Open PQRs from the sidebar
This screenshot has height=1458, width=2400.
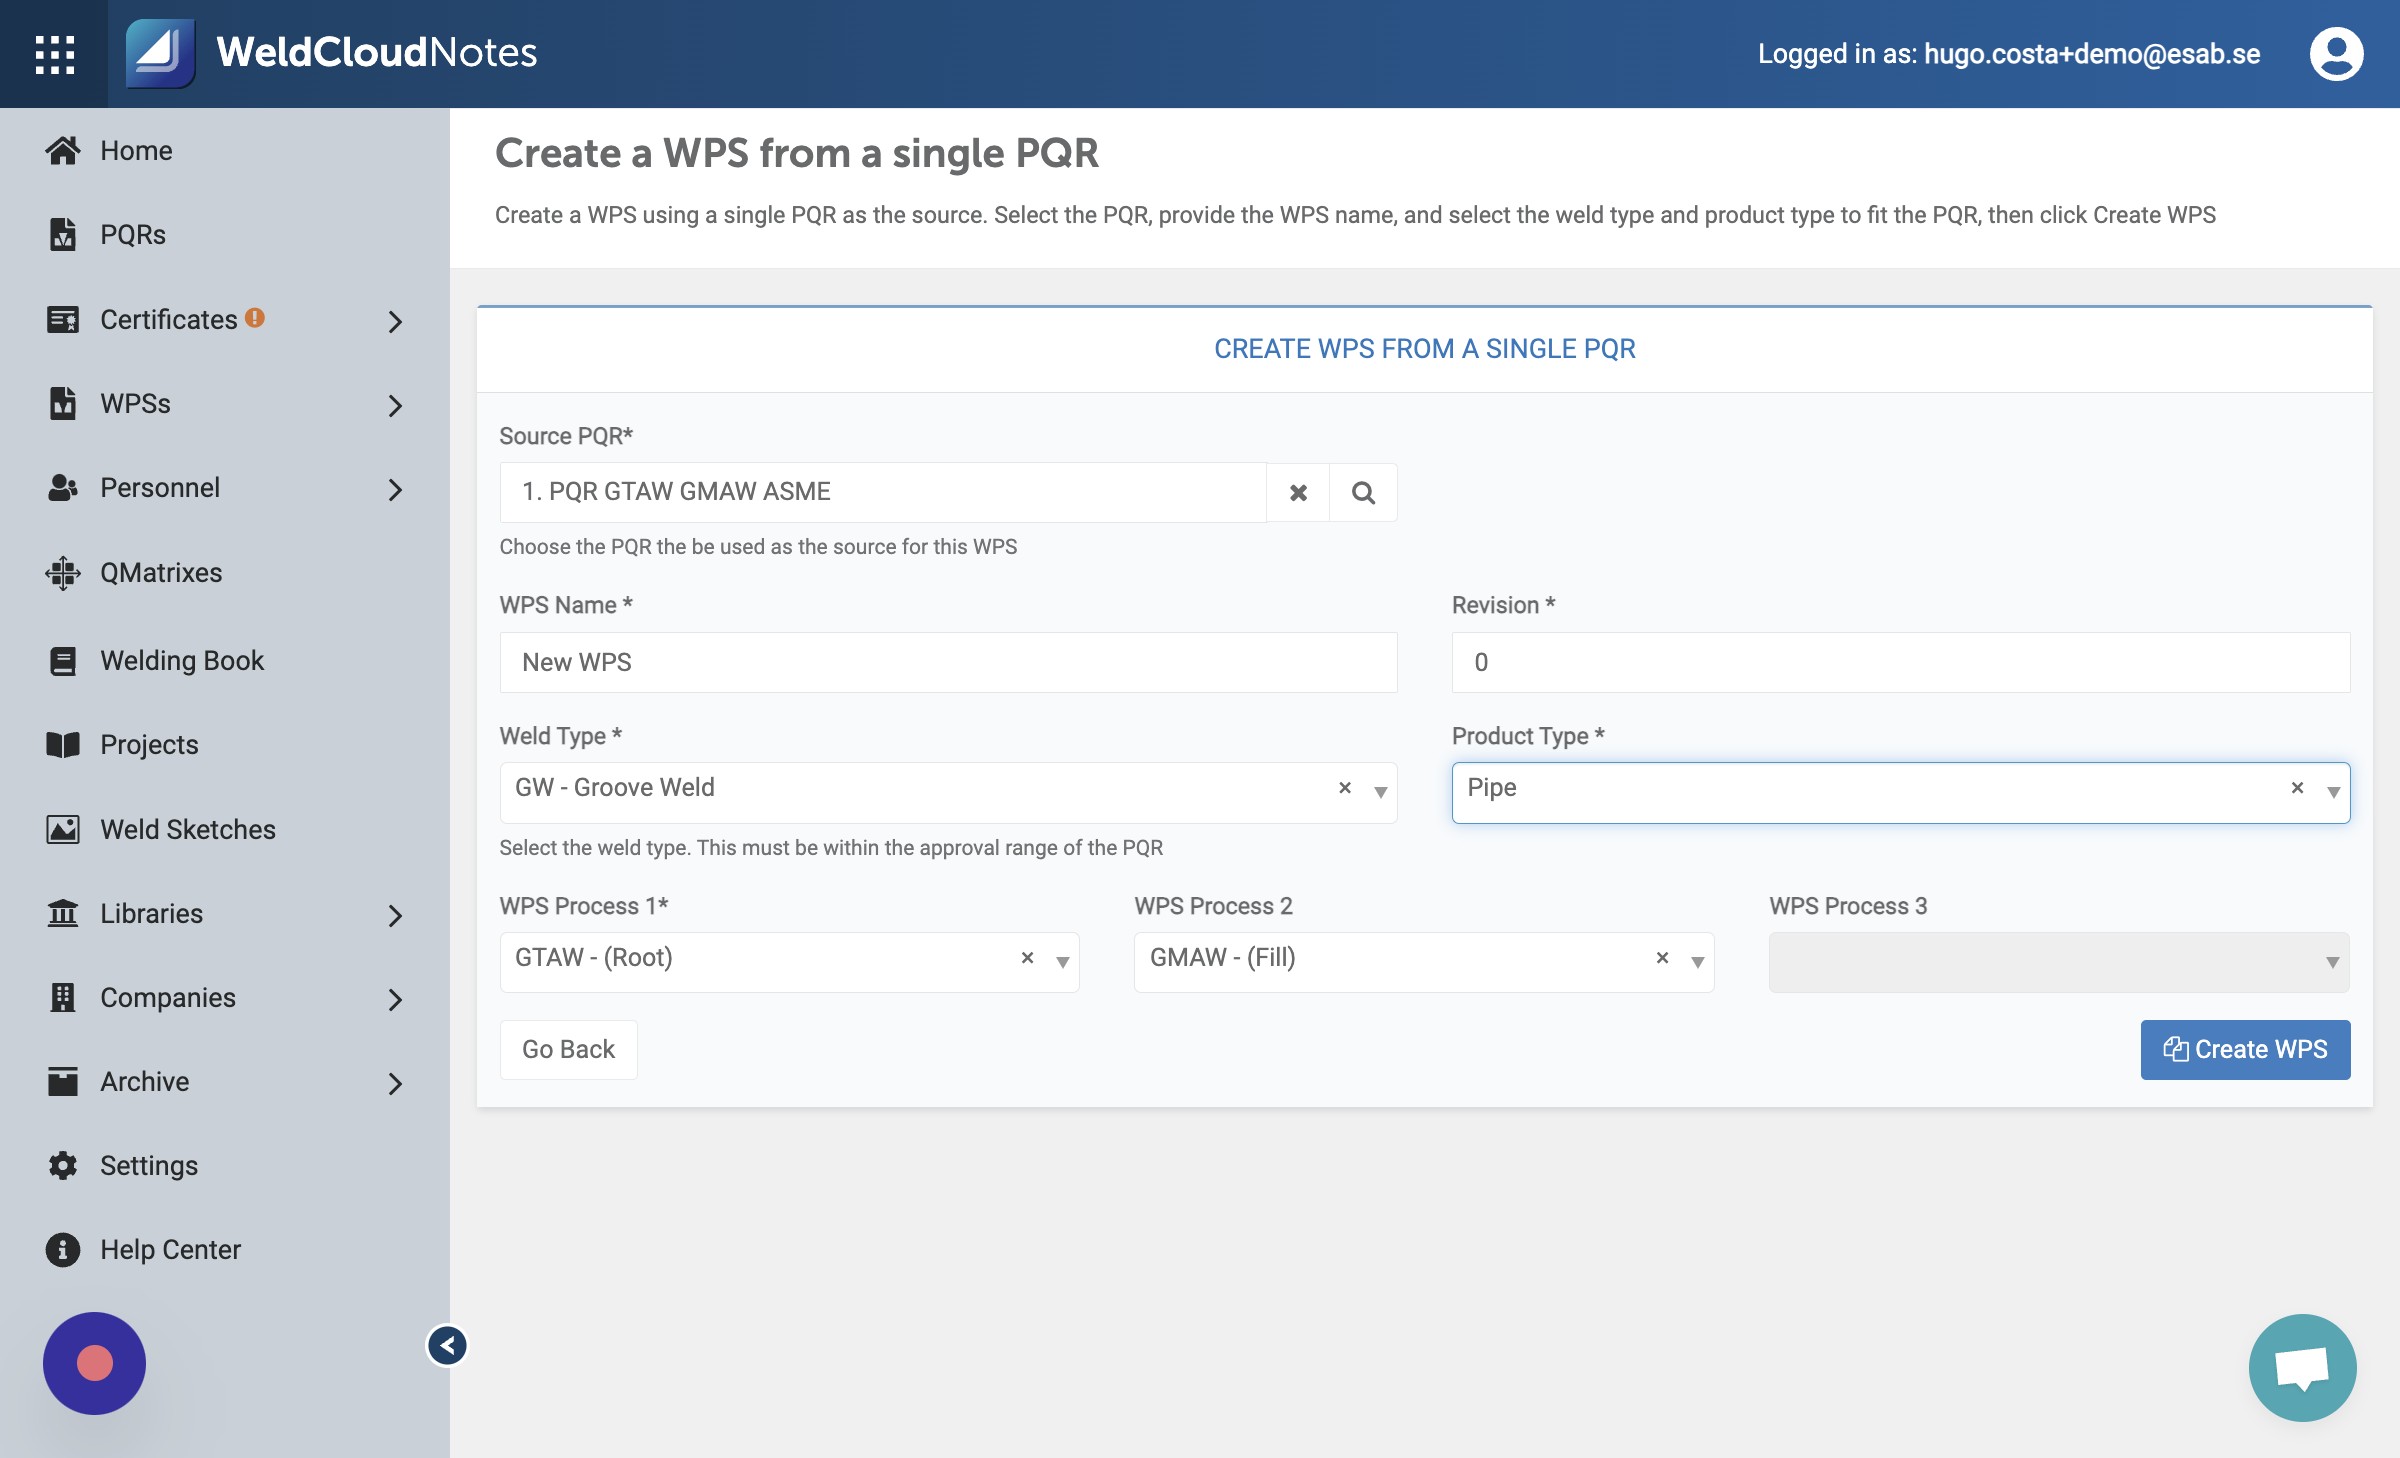click(x=133, y=234)
